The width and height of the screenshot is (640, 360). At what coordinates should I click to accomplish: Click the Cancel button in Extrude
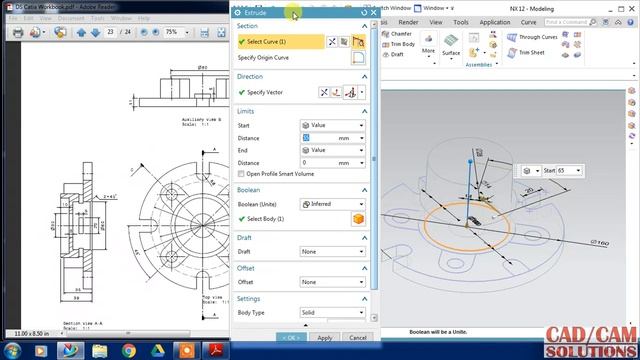coord(358,338)
